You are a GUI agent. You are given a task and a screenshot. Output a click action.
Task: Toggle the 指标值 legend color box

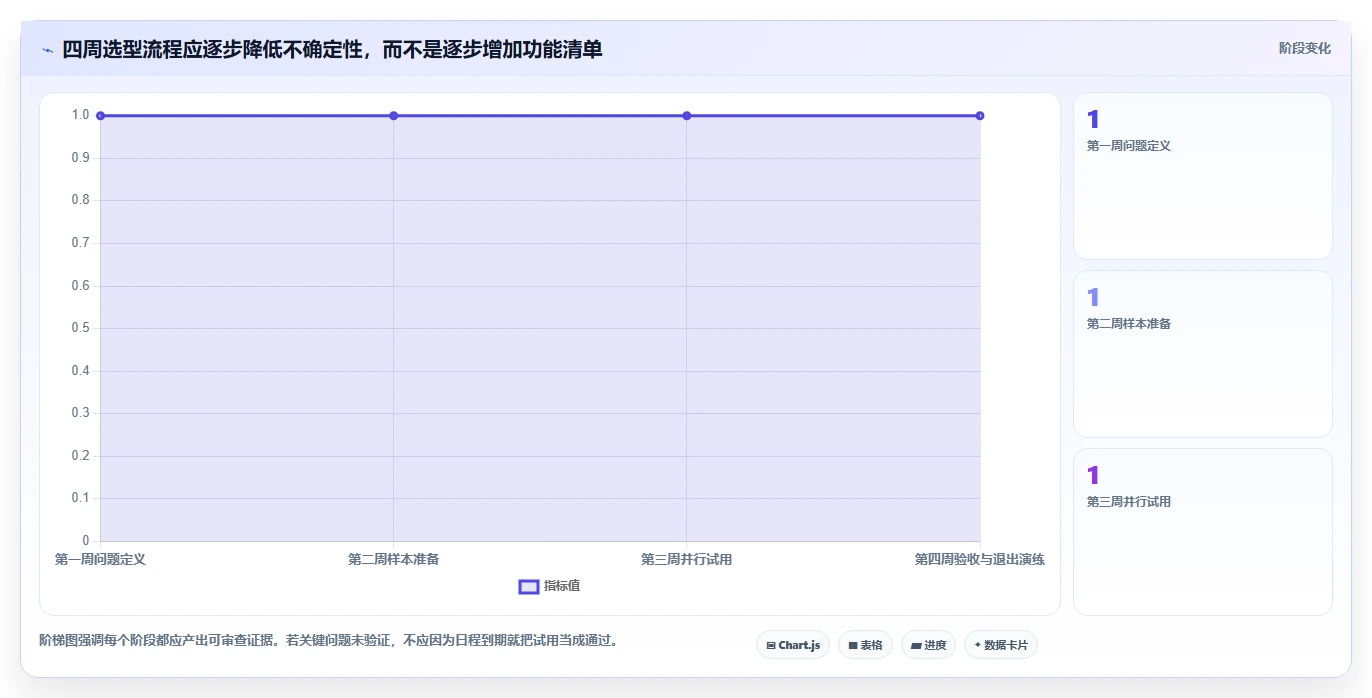(529, 586)
